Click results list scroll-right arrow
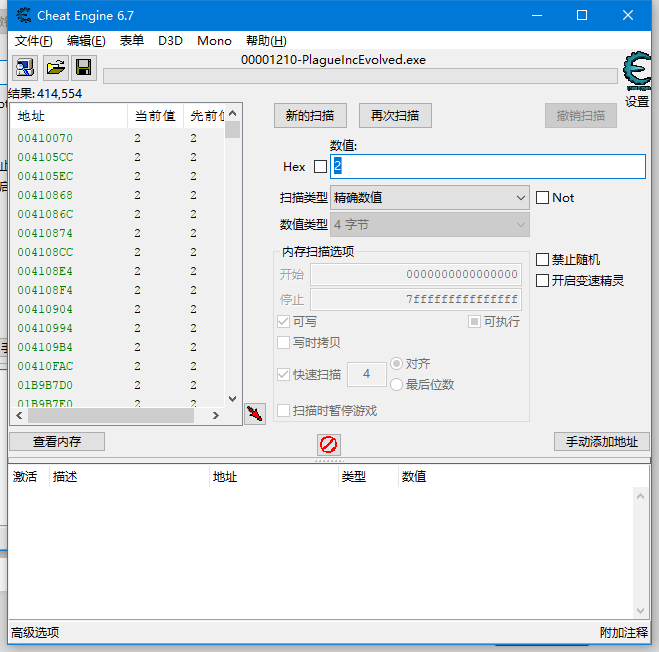The width and height of the screenshot is (659, 652). [x=216, y=415]
